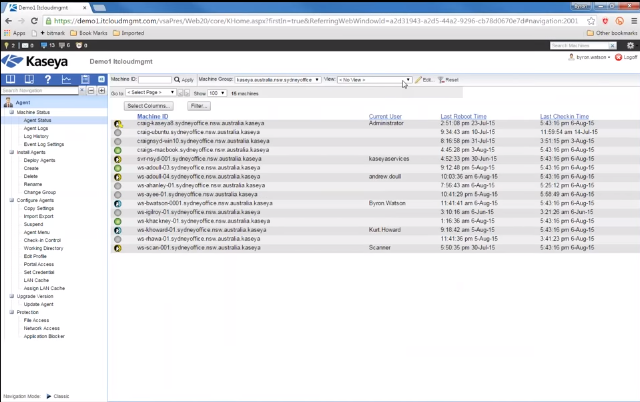640x402 pixels.
Task: Toggle Classic navigation mode
Action: [47, 396]
